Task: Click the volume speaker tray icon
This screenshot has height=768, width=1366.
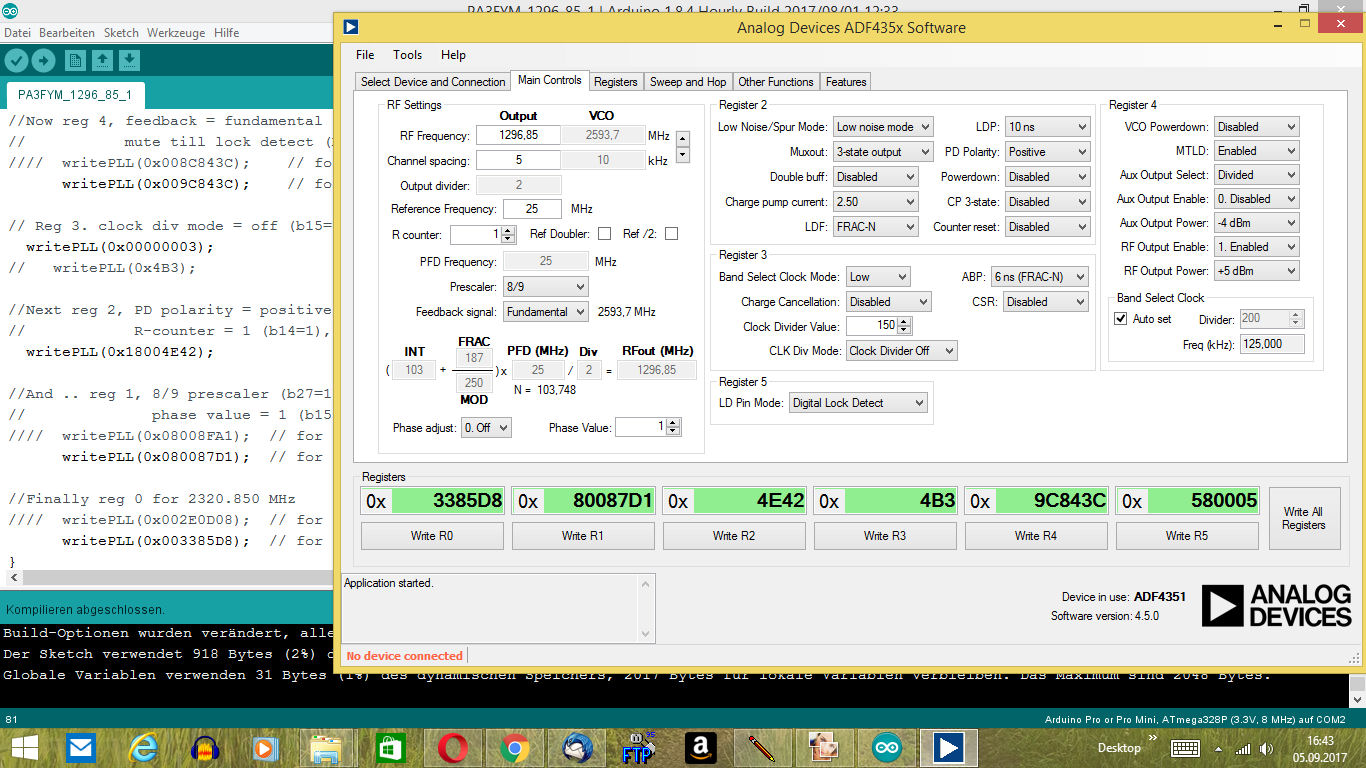Action: (1265, 748)
